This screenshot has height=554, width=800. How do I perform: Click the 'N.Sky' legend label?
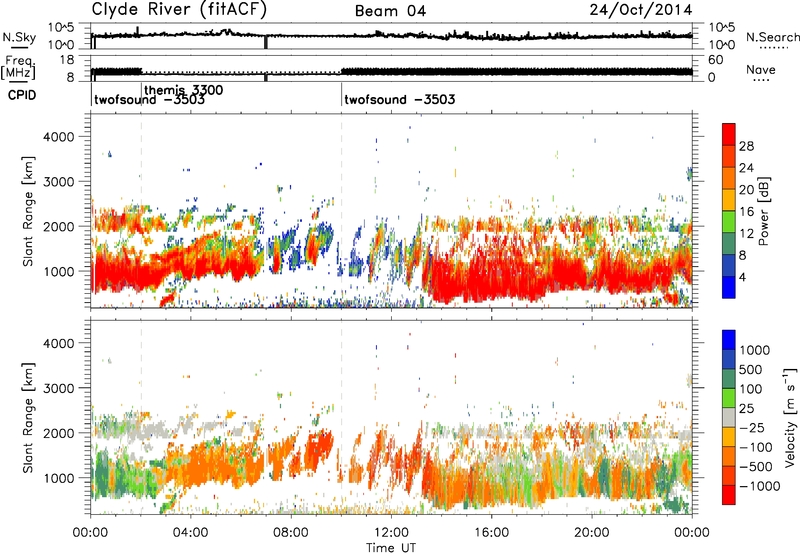click(19, 38)
